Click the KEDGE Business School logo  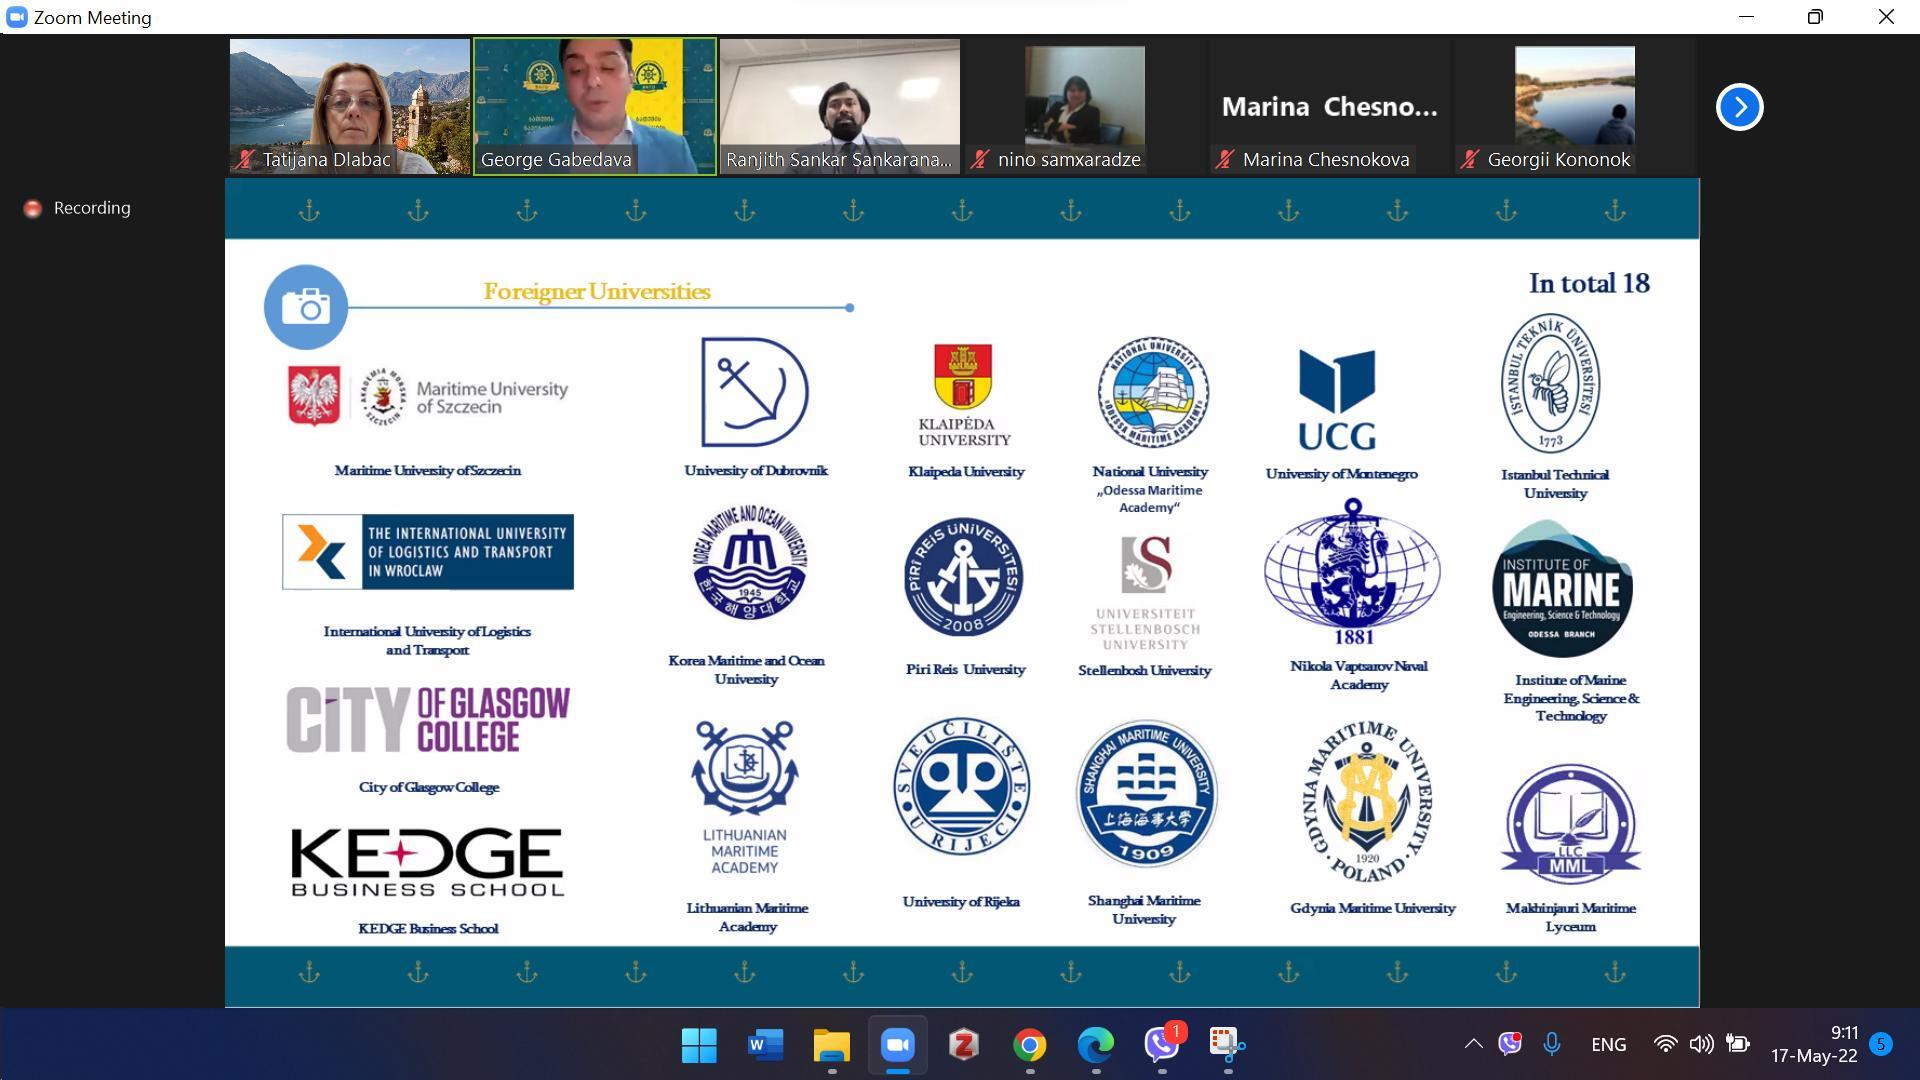click(x=428, y=861)
